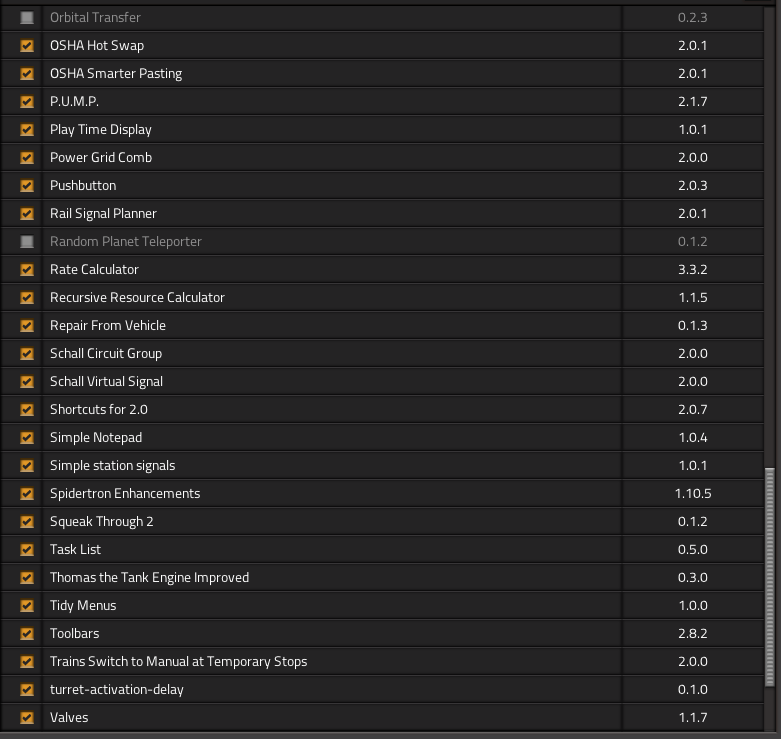Select the Schall Circuit Group name
The height and width of the screenshot is (739, 781).
tap(106, 354)
